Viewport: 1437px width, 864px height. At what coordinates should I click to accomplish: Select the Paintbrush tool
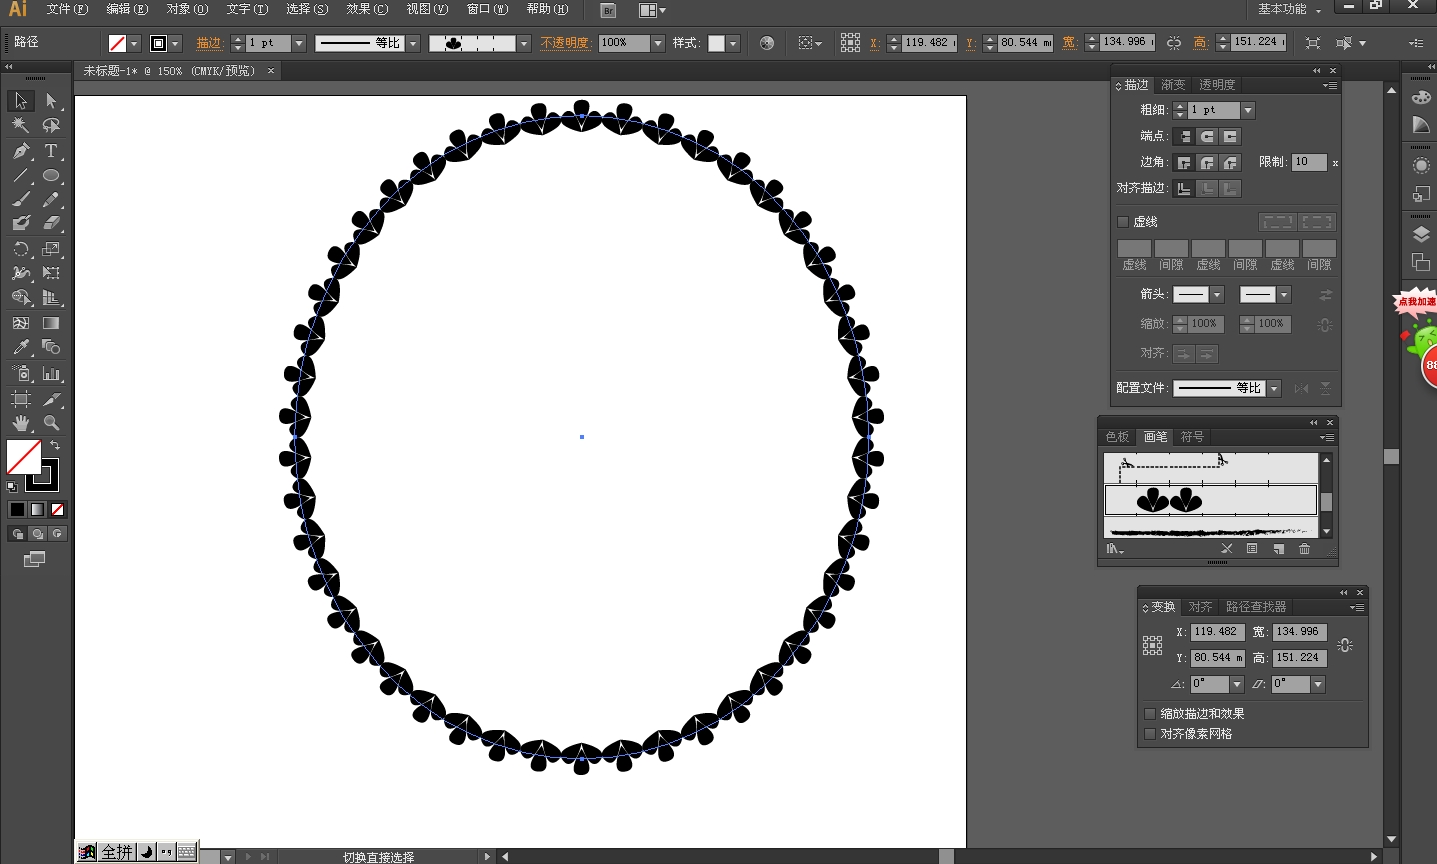click(21, 199)
